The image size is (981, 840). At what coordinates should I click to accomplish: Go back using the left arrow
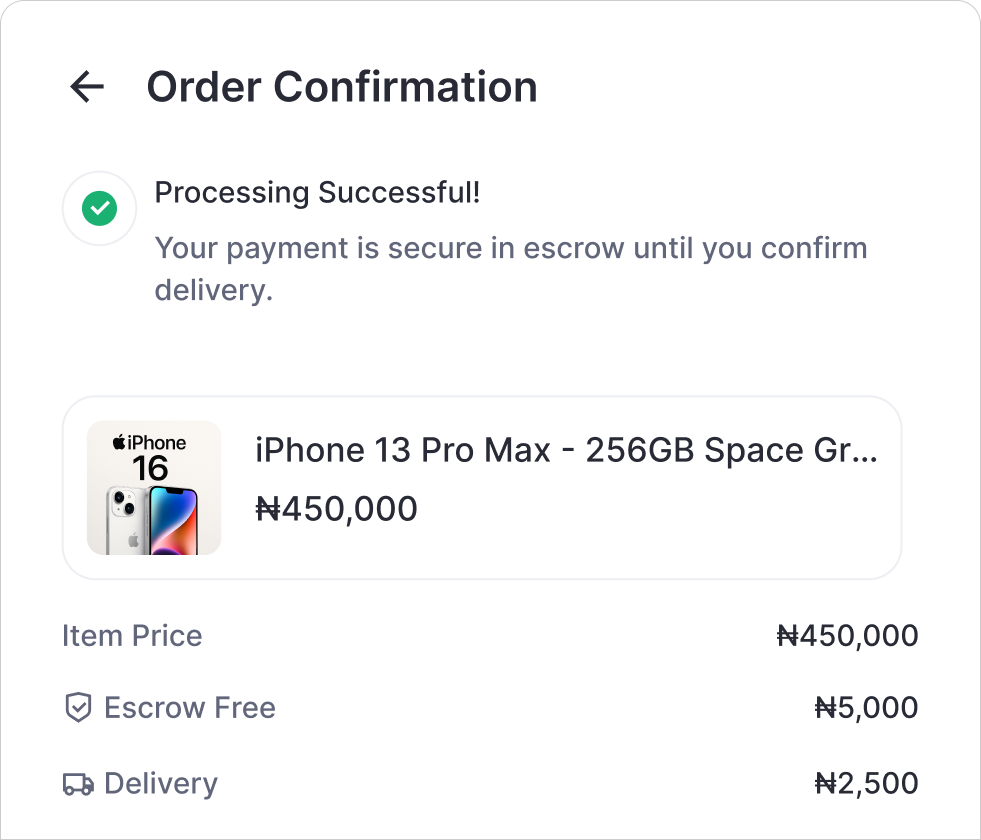coord(87,87)
